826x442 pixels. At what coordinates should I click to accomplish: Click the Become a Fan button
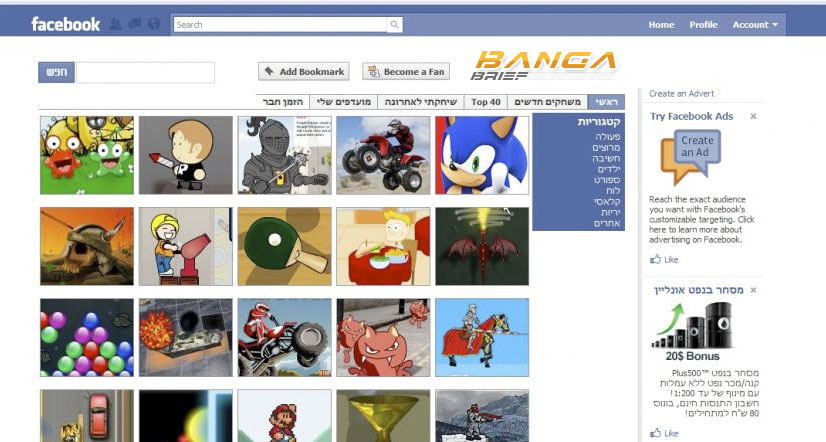pos(406,72)
